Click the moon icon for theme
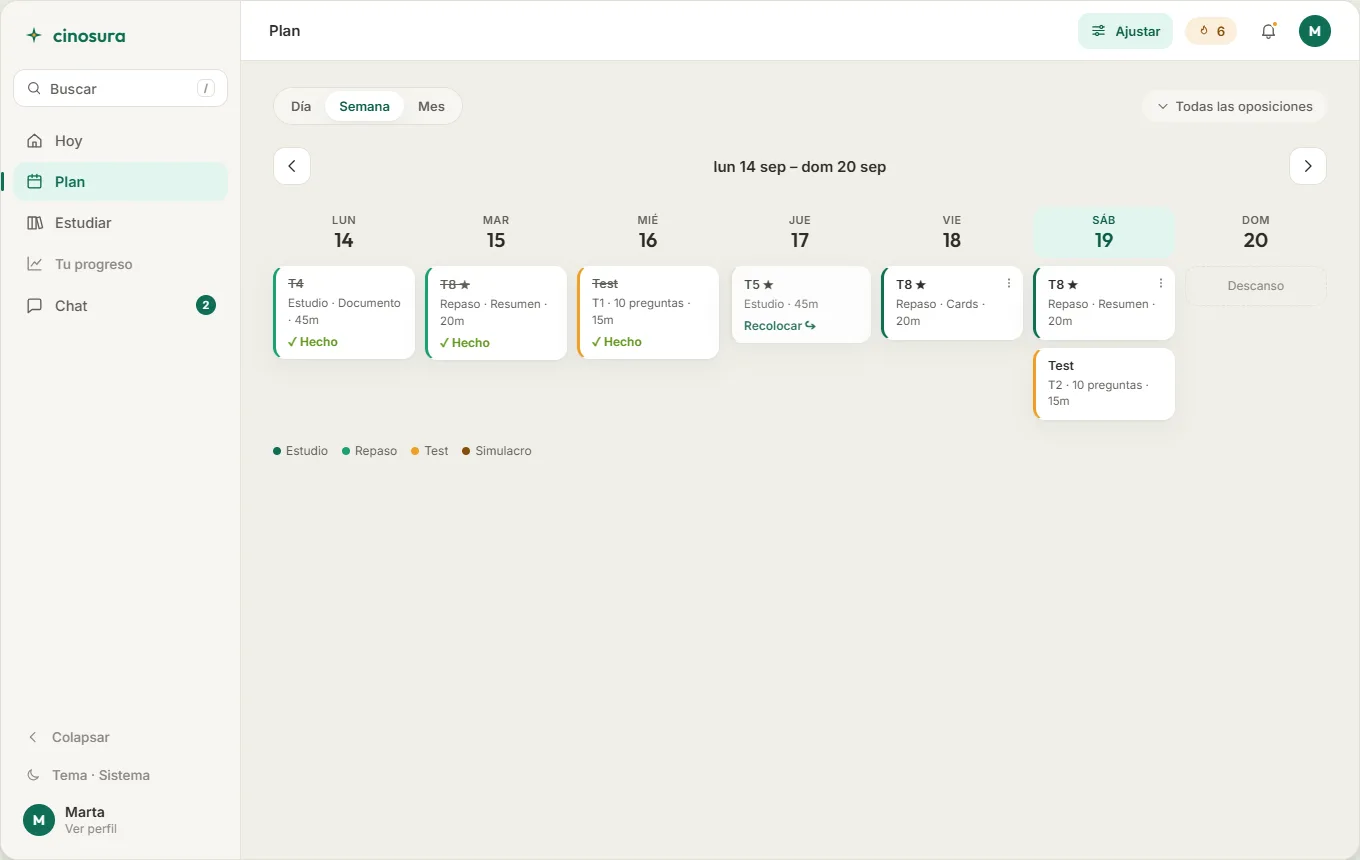The width and height of the screenshot is (1360, 860). coord(33,775)
